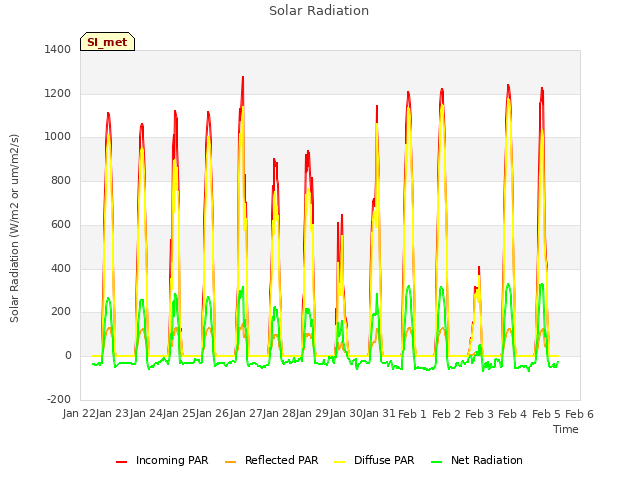Click the Jan 30 x-axis date label
Screen dimensions: 640x480
pyautogui.click(x=346, y=414)
